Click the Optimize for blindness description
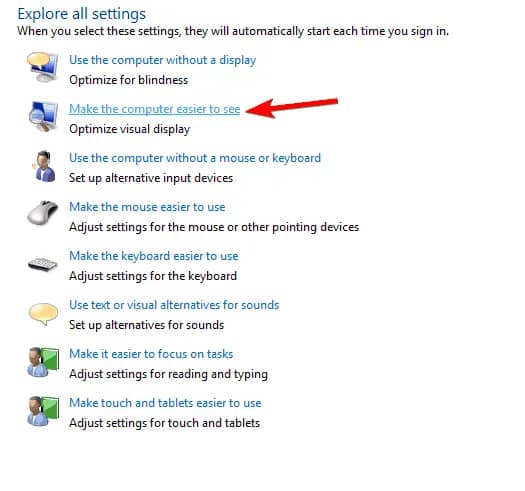 (x=129, y=80)
